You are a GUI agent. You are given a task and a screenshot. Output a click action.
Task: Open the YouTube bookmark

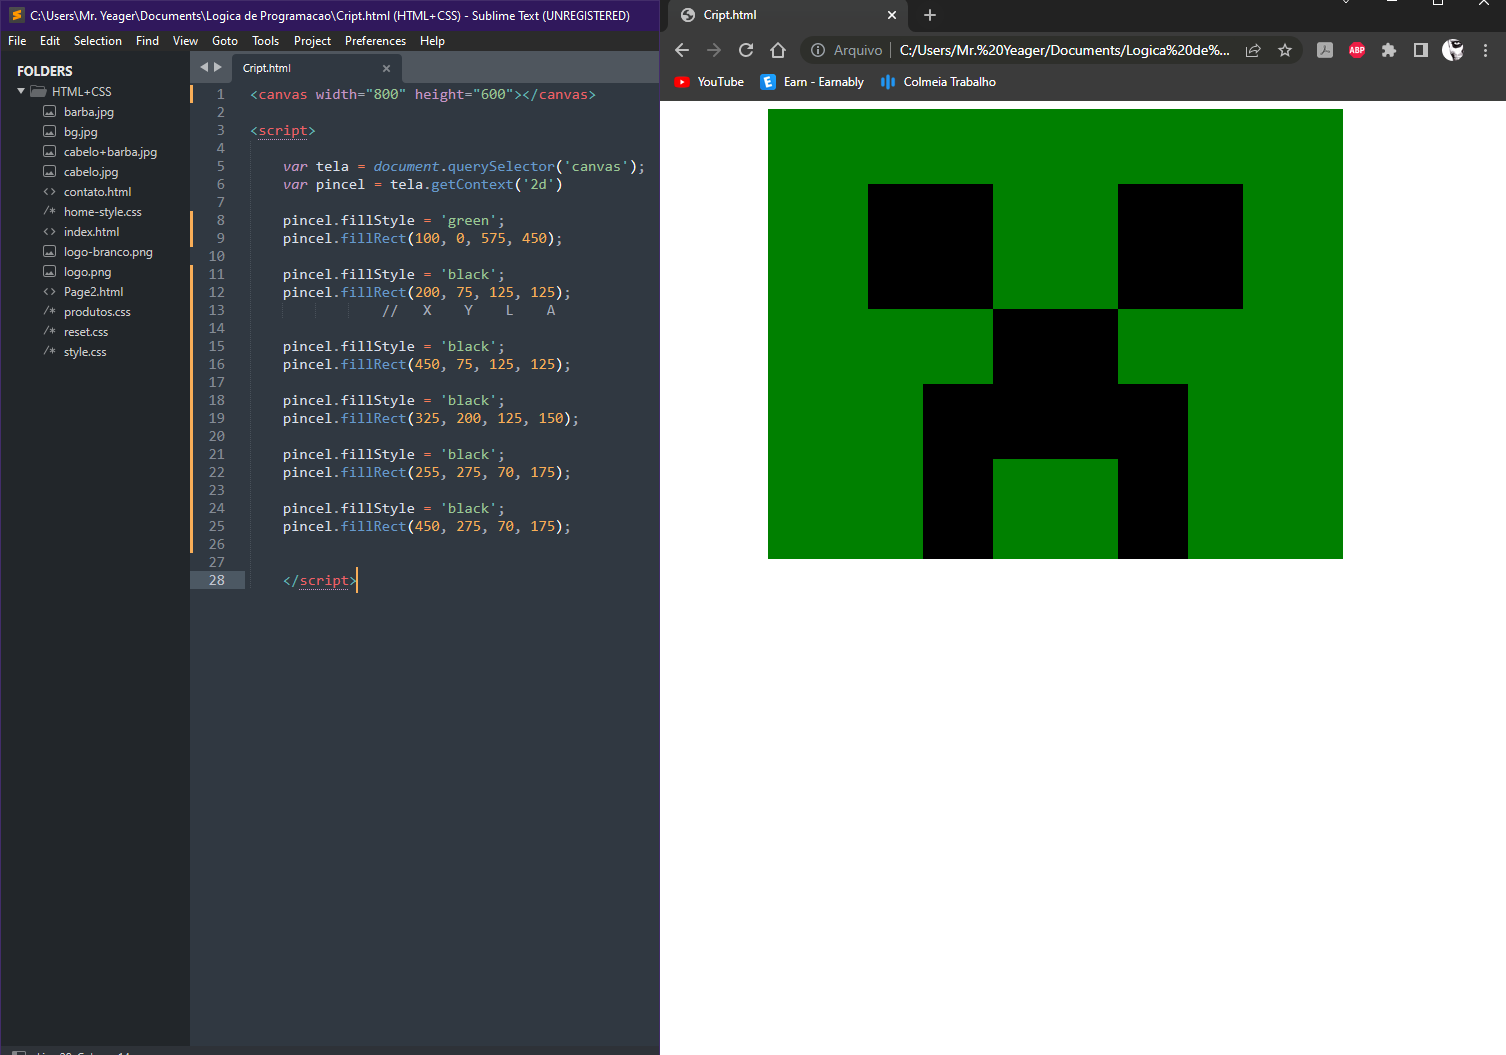coord(709,82)
